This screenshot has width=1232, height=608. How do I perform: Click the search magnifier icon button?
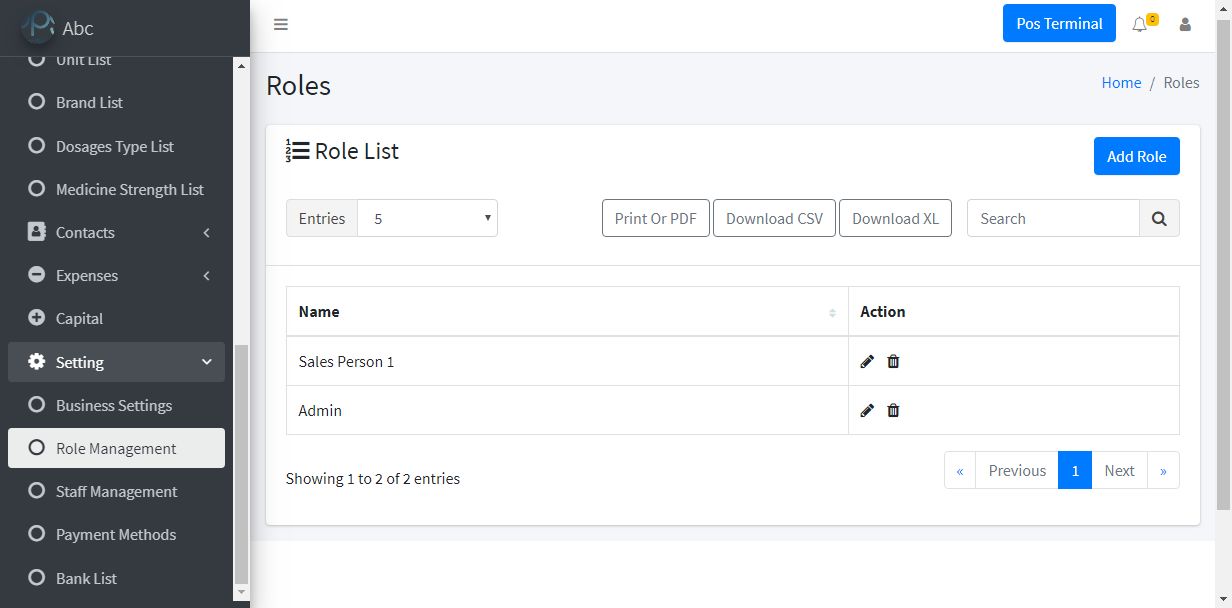(1159, 219)
